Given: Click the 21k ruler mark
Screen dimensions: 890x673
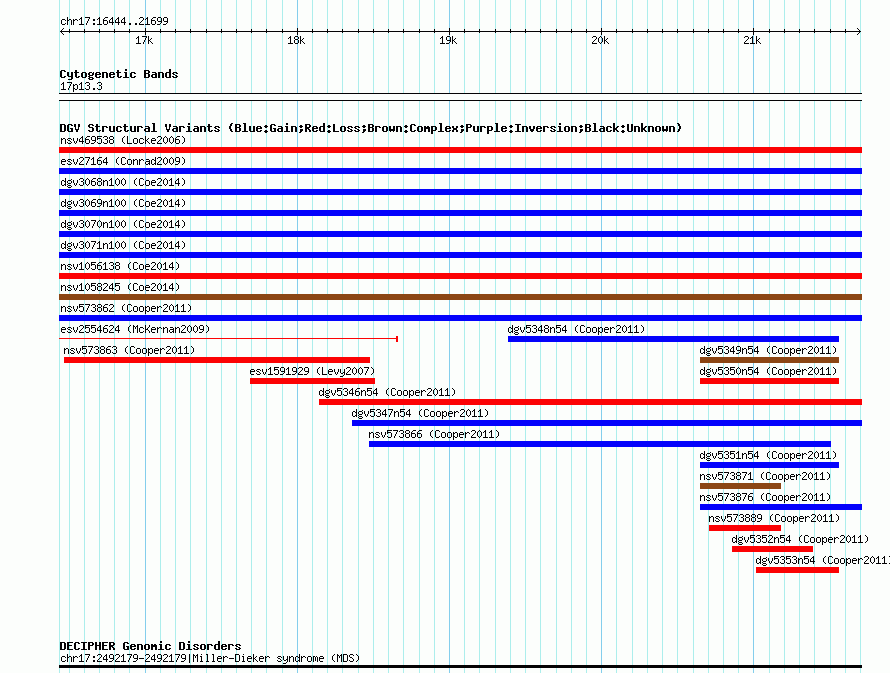Looking at the screenshot, I should pyautogui.click(x=752, y=40).
